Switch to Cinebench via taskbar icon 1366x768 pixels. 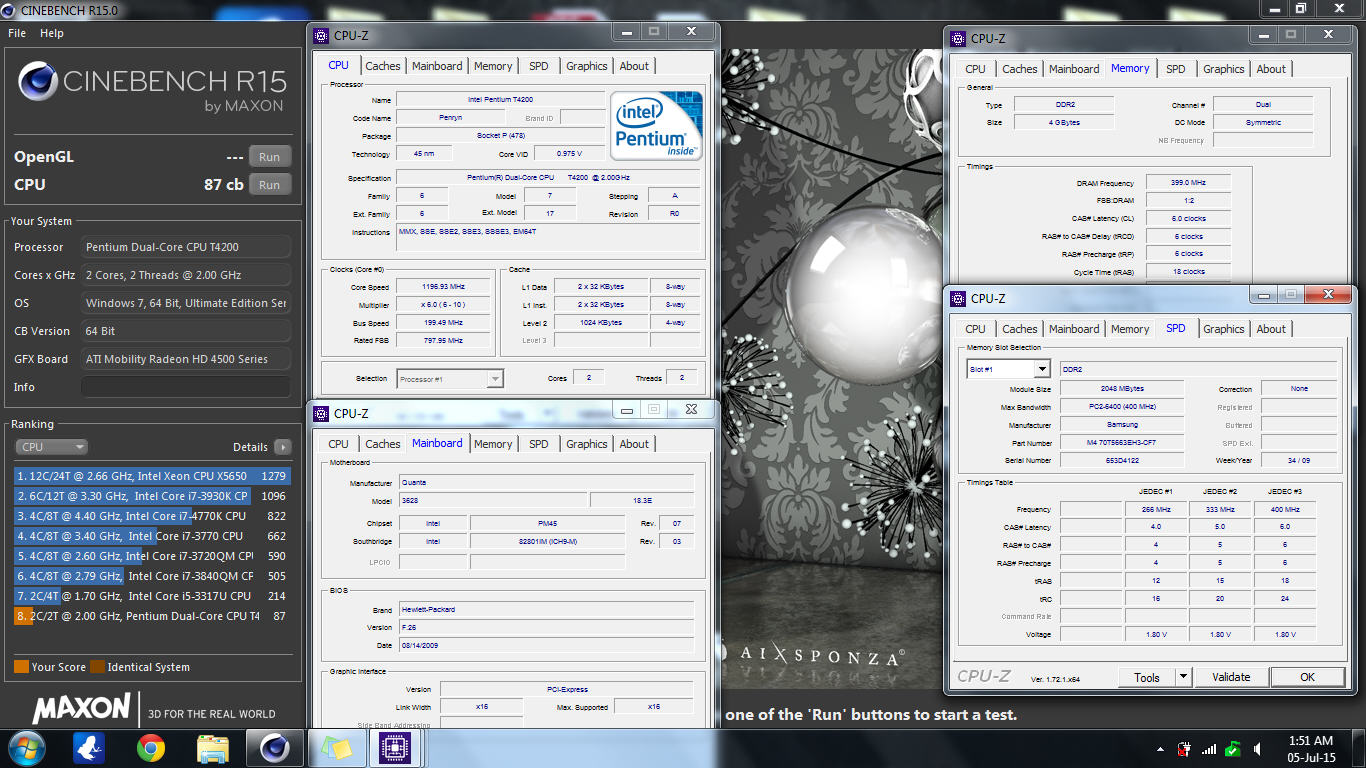tap(275, 748)
